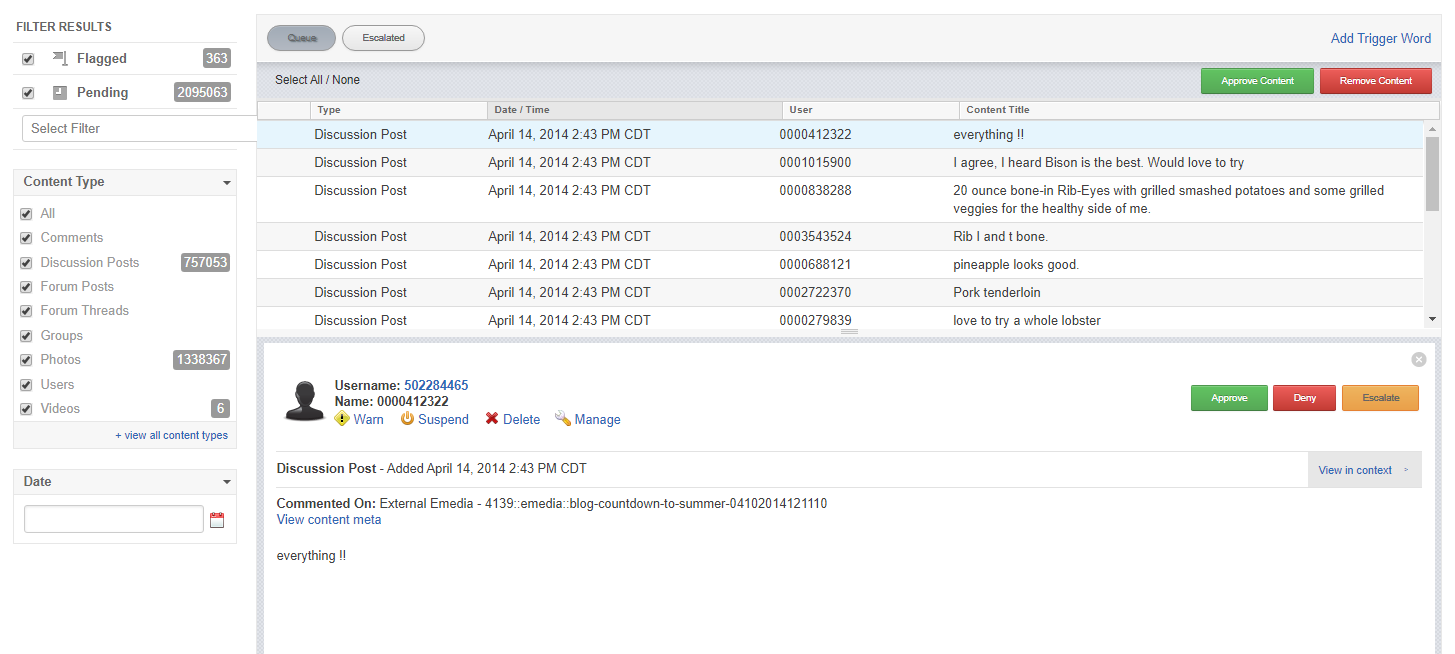Close the detail panel with X icon
Screen dimensions: 1455x654
(1418, 360)
